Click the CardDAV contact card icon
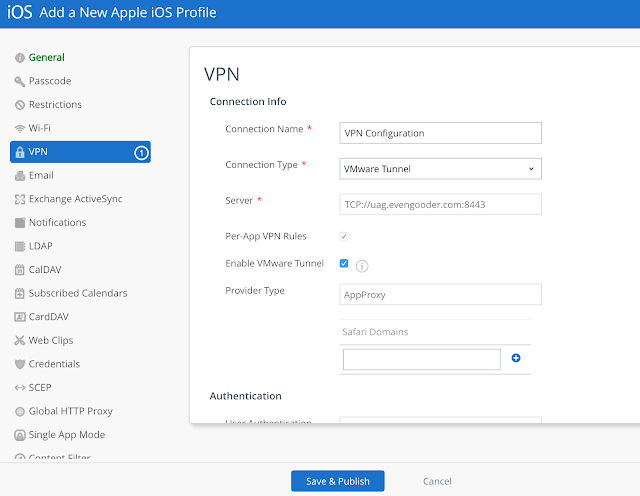This screenshot has height=496, width=640. 20,317
